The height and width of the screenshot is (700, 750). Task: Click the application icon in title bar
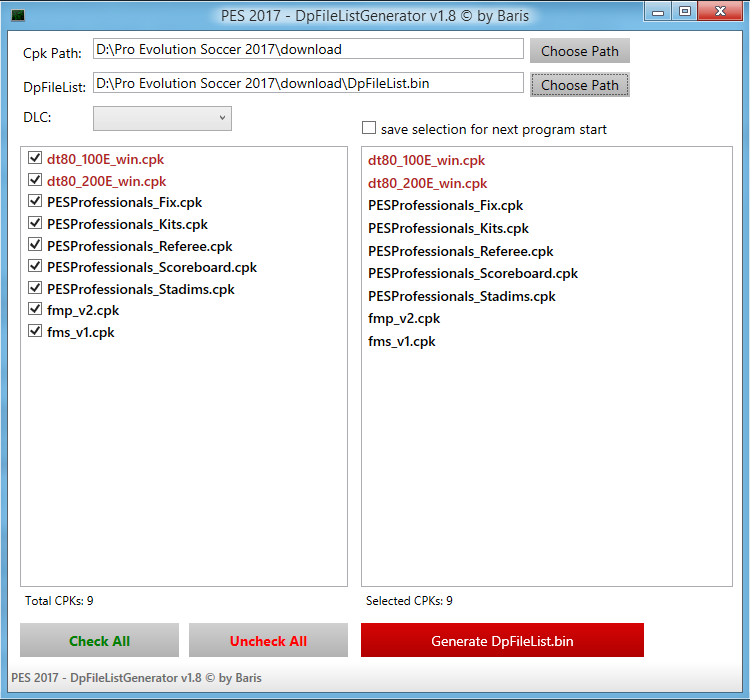click(x=18, y=15)
